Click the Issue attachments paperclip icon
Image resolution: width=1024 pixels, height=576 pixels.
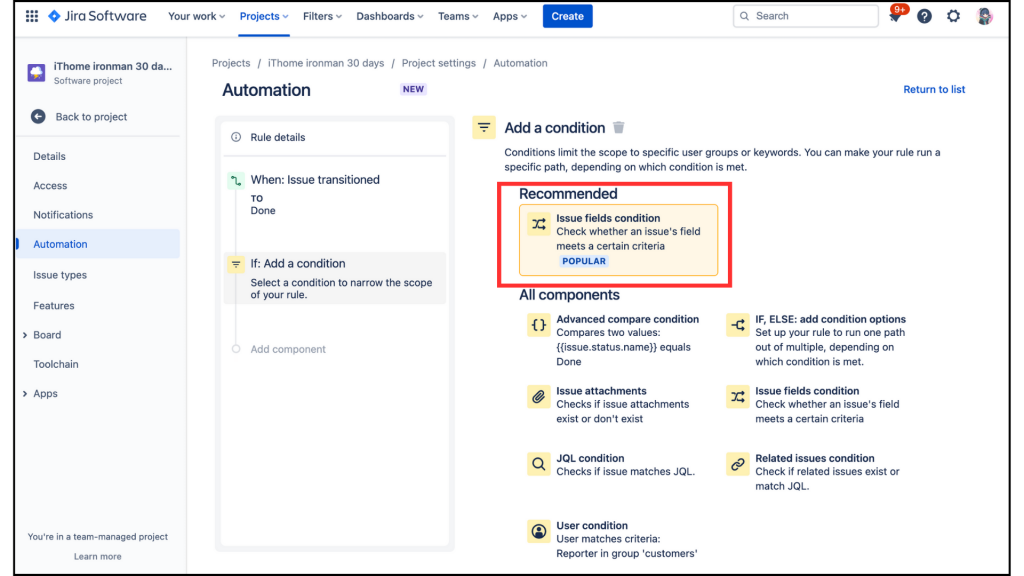pos(539,396)
